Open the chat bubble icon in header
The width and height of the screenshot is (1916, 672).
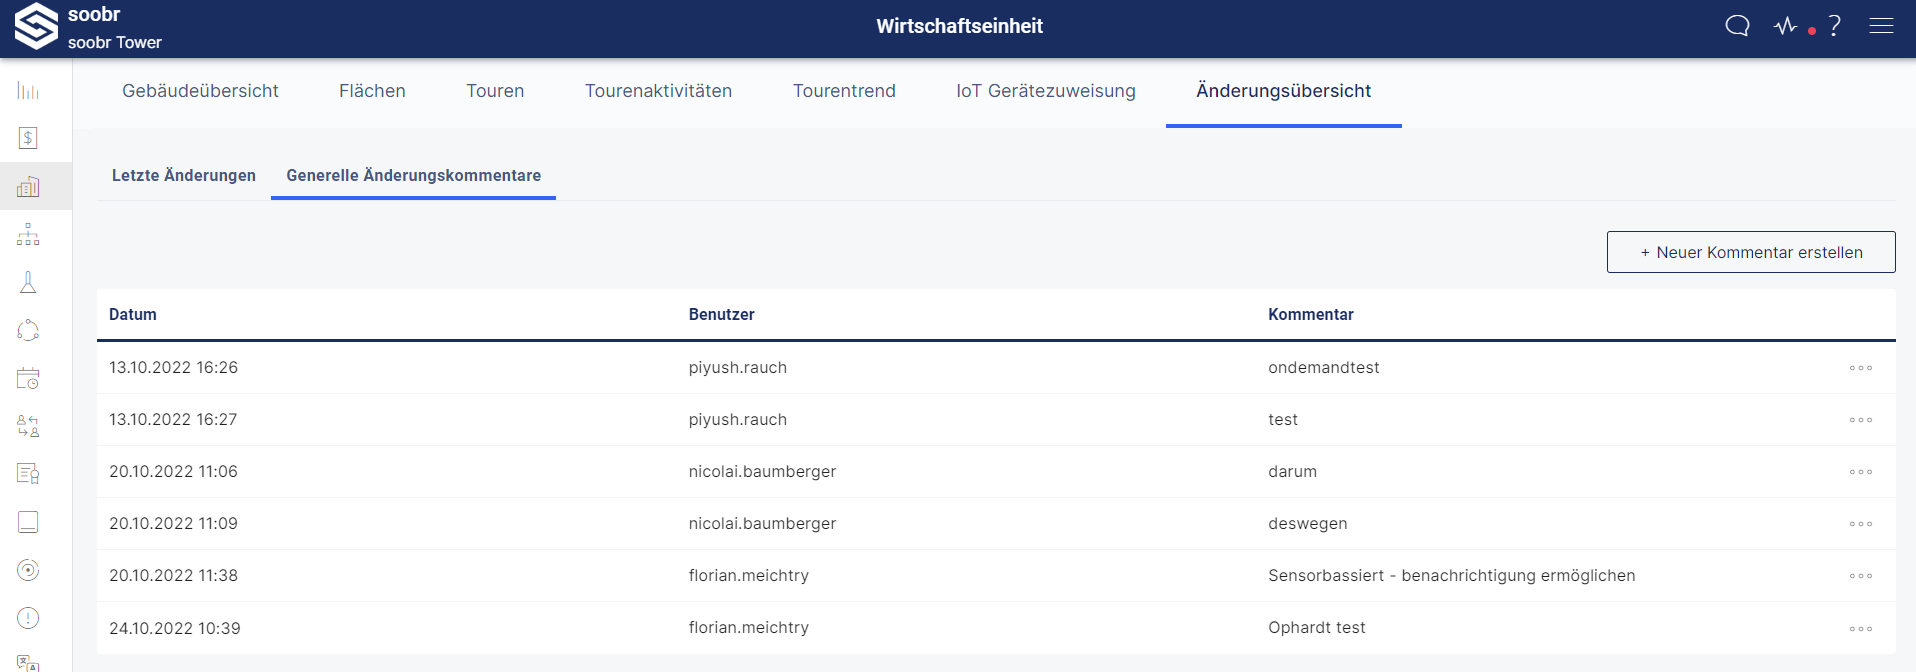click(x=1737, y=26)
